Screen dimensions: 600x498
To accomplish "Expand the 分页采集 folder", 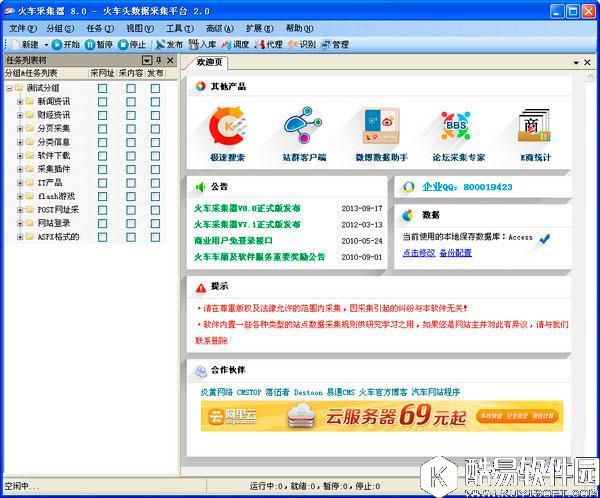I will click(20, 129).
